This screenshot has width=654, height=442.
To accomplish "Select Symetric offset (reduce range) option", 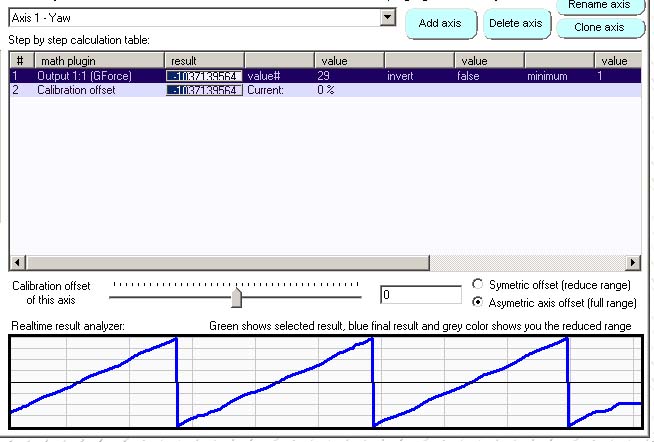I will [478, 285].
